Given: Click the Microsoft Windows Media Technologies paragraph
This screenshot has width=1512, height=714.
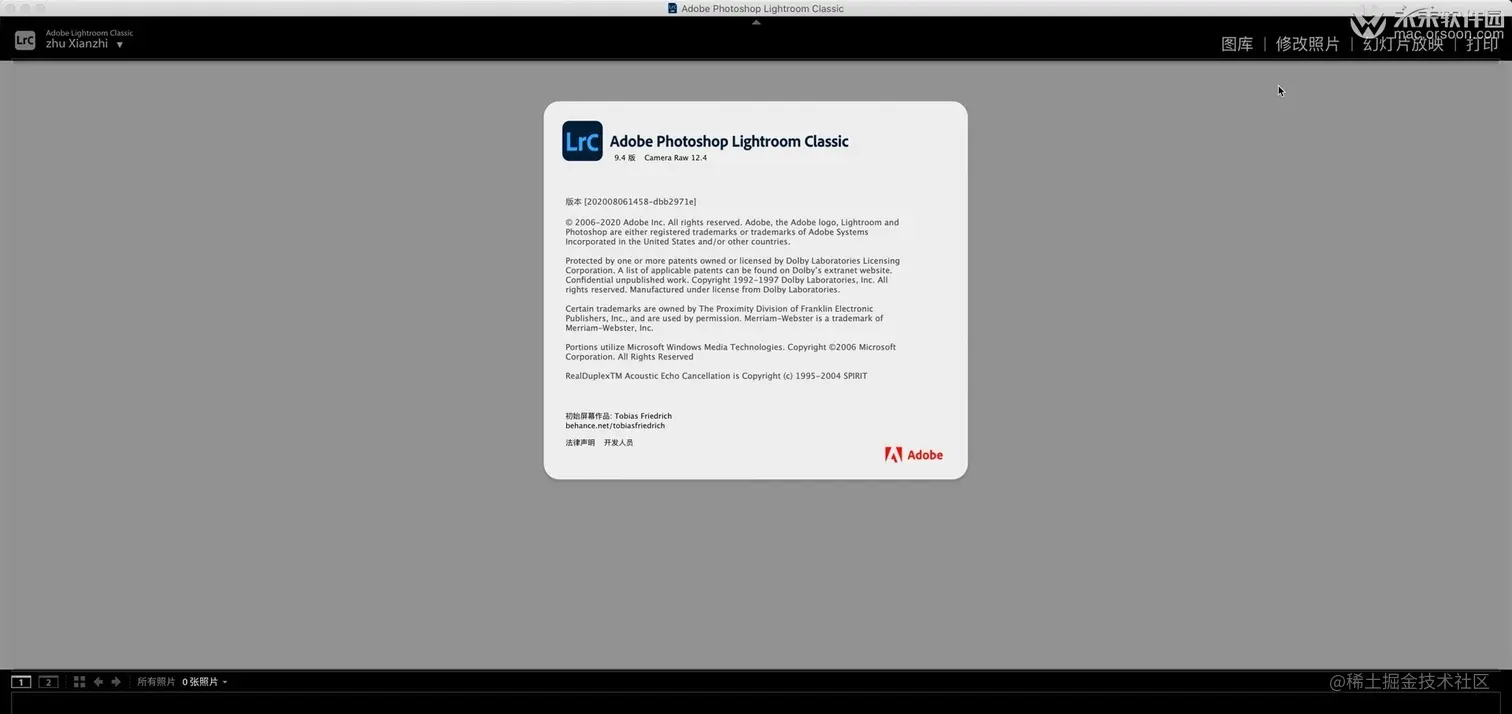Looking at the screenshot, I should (x=731, y=352).
